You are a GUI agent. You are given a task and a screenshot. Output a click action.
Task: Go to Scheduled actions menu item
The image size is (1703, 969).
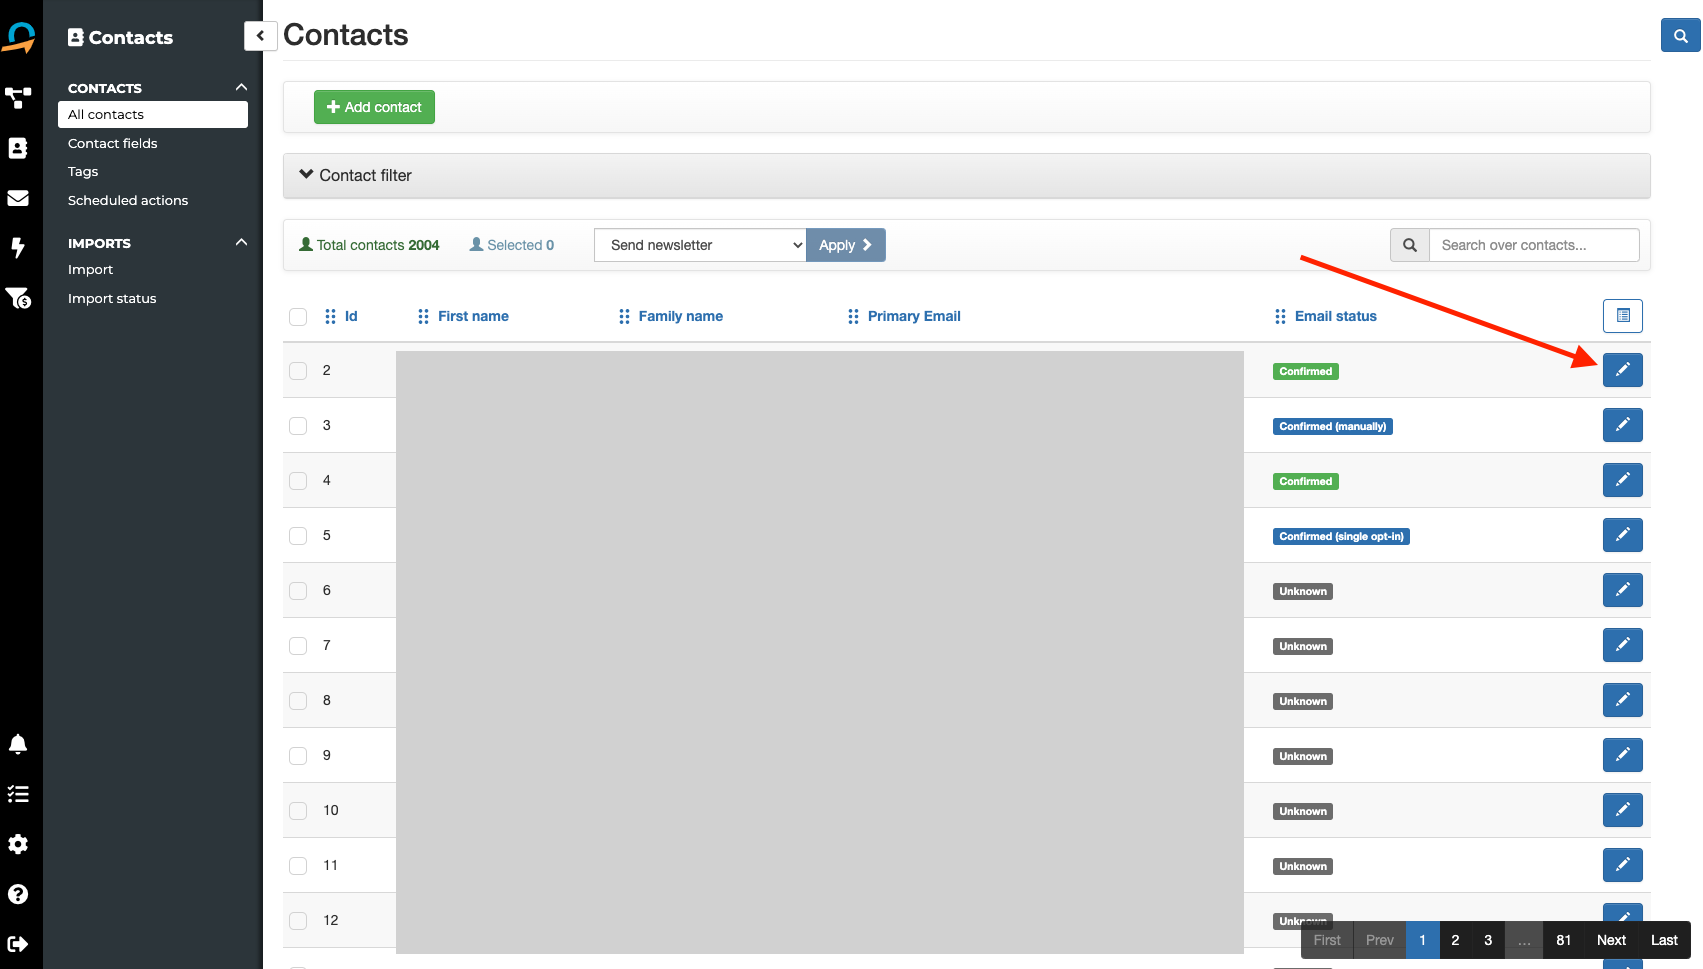(x=128, y=200)
